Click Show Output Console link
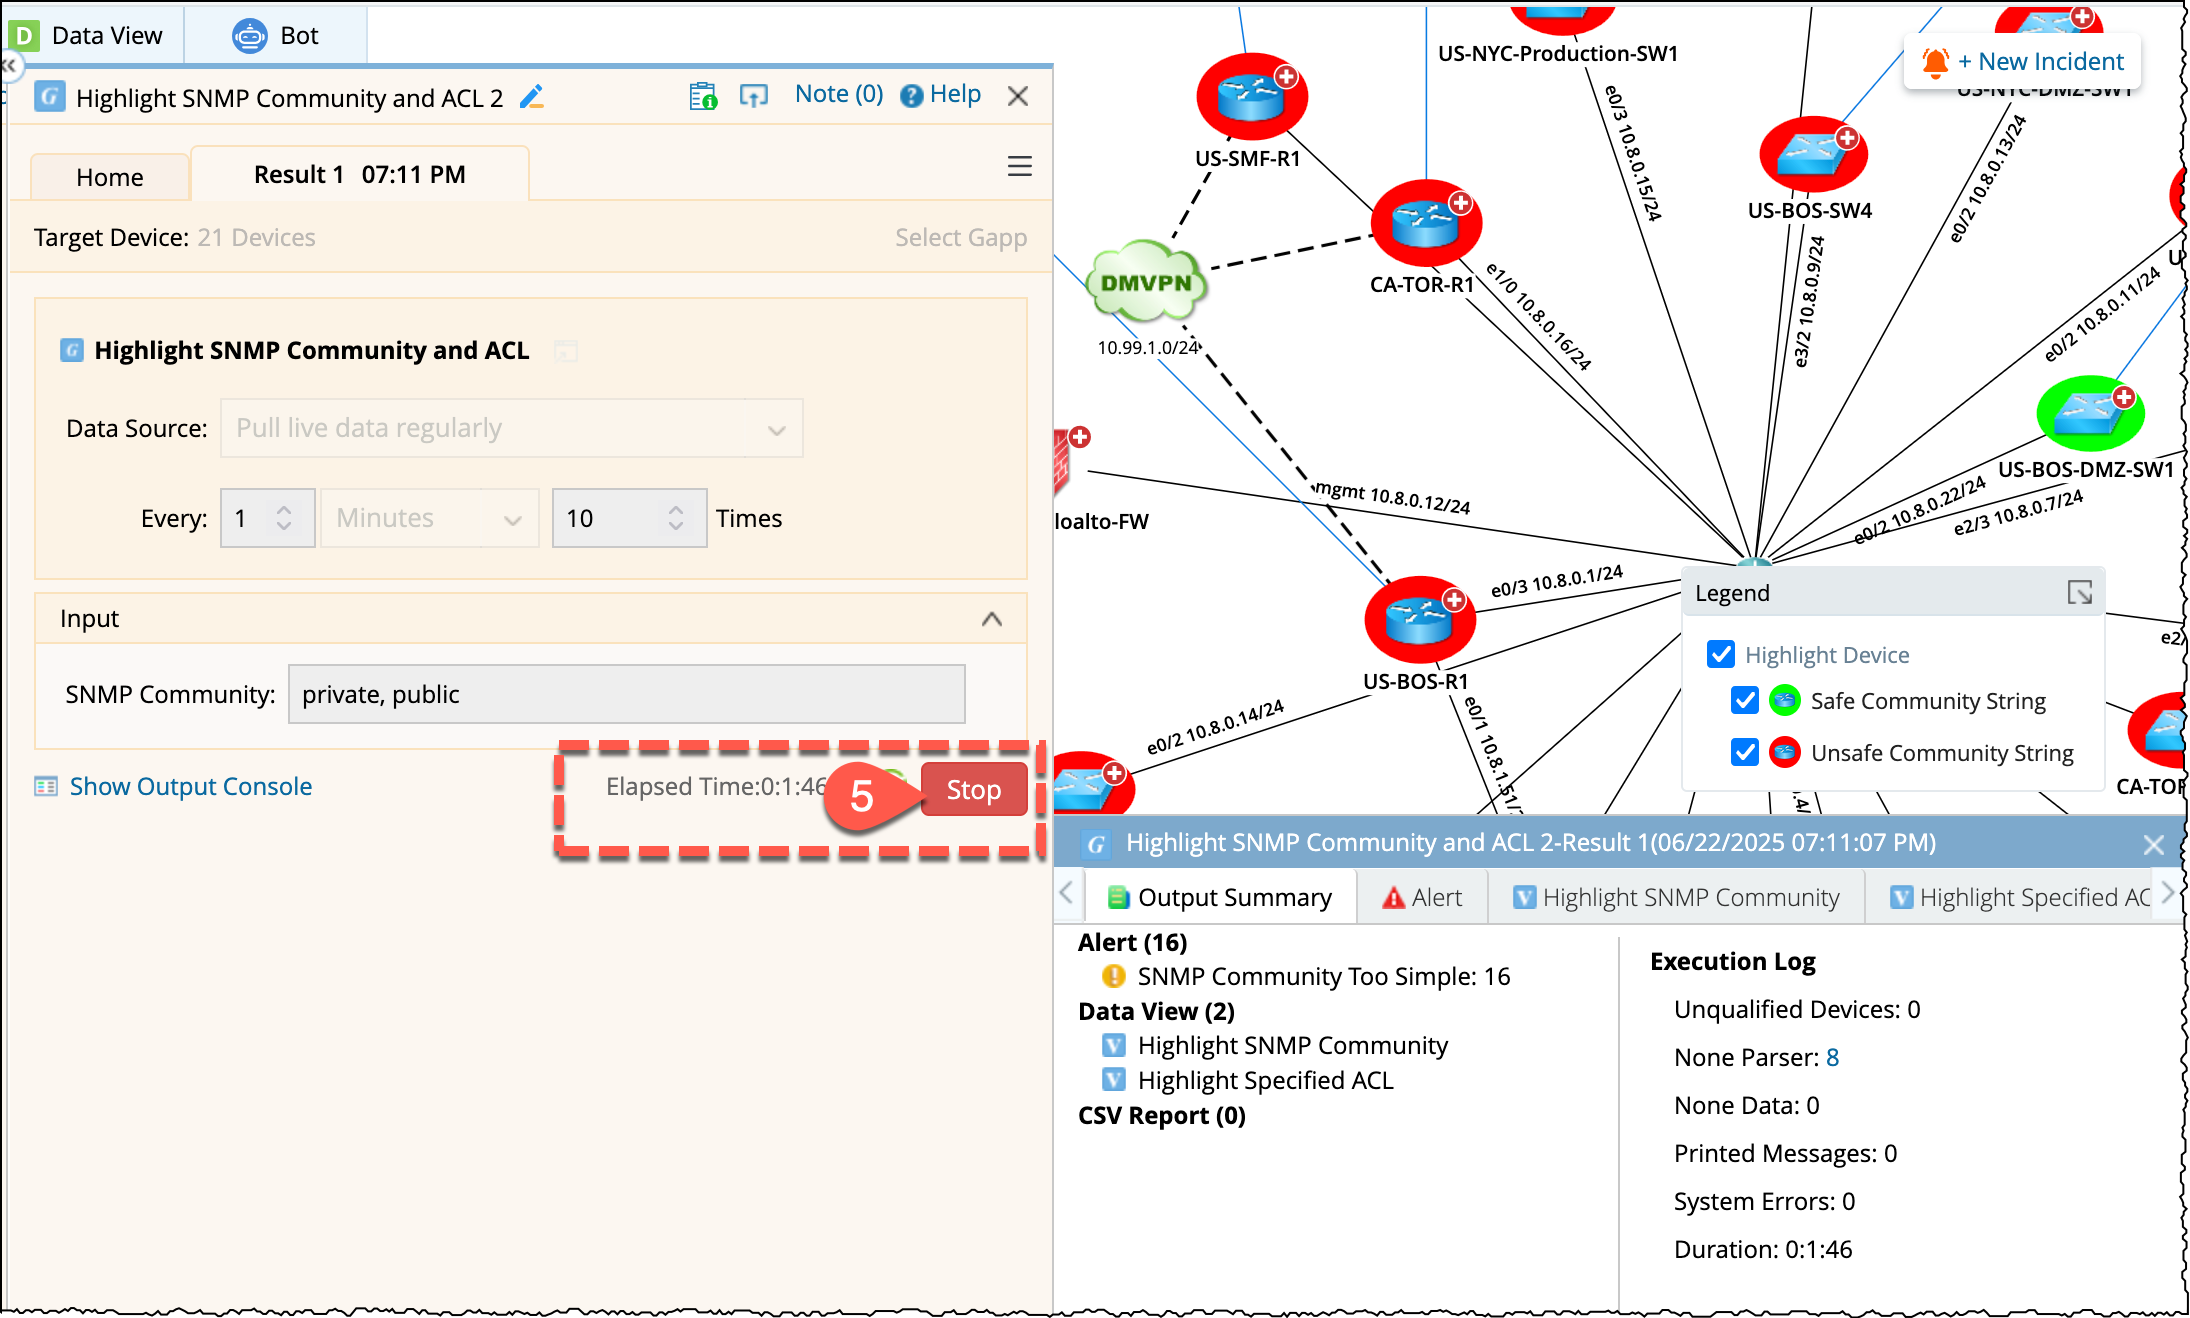2190x1318 pixels. [190, 787]
